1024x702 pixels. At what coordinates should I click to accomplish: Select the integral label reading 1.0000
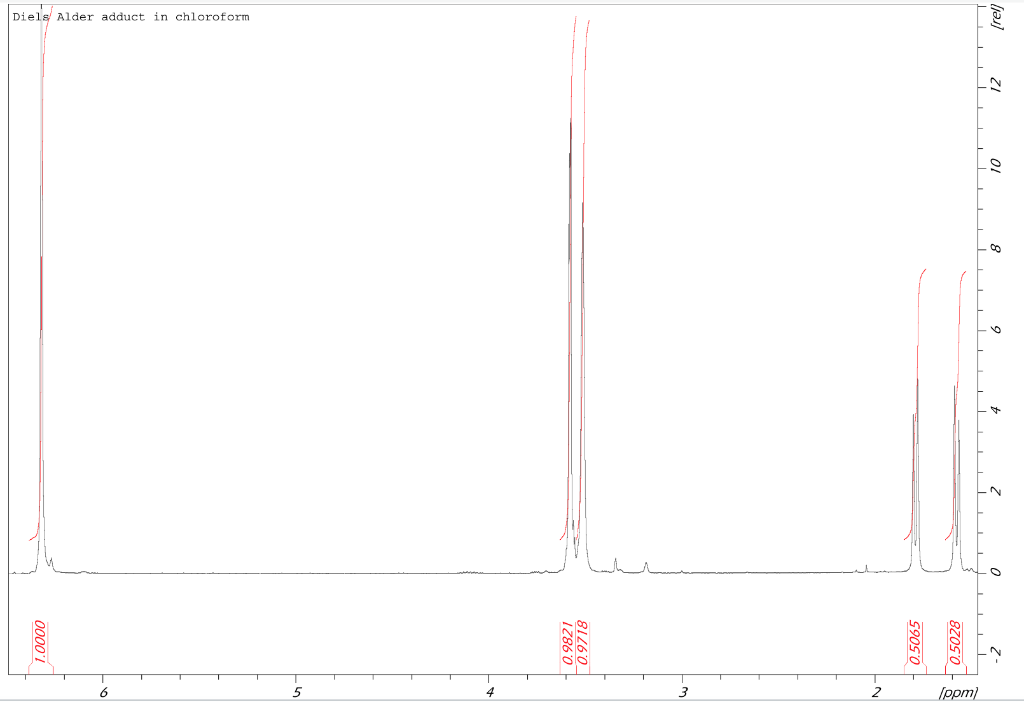coord(41,641)
